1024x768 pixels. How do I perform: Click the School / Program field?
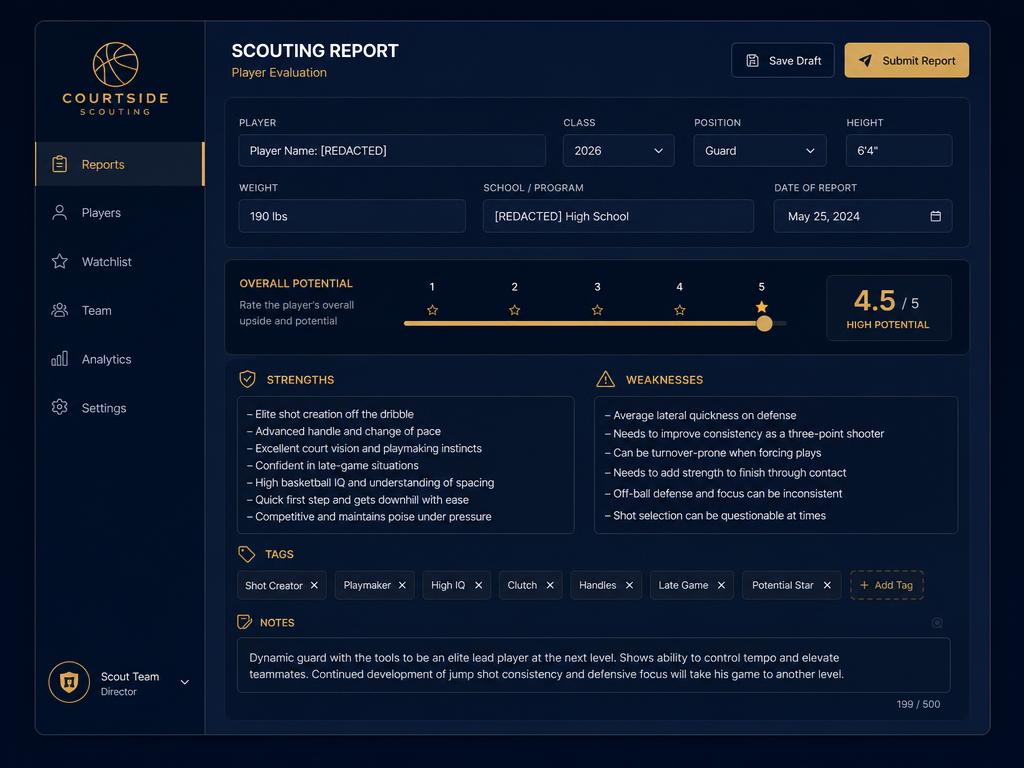coord(618,216)
